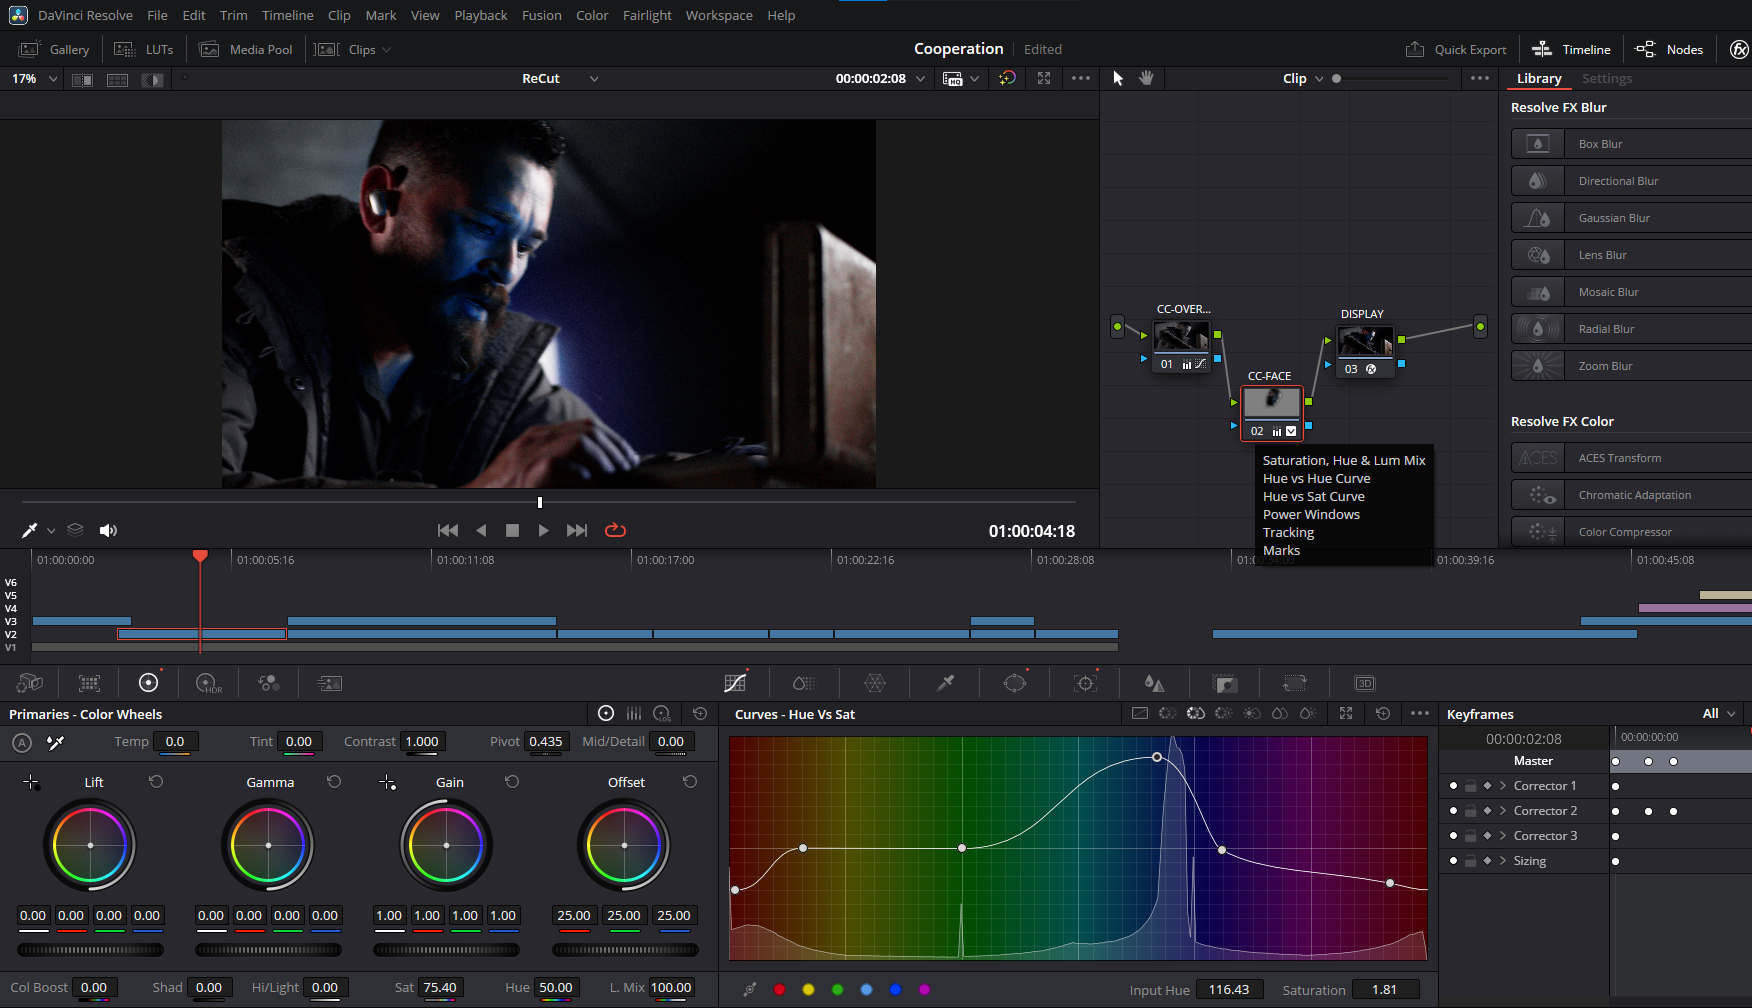1752x1008 pixels.
Task: Select the red hue color swatch
Action: pos(779,990)
